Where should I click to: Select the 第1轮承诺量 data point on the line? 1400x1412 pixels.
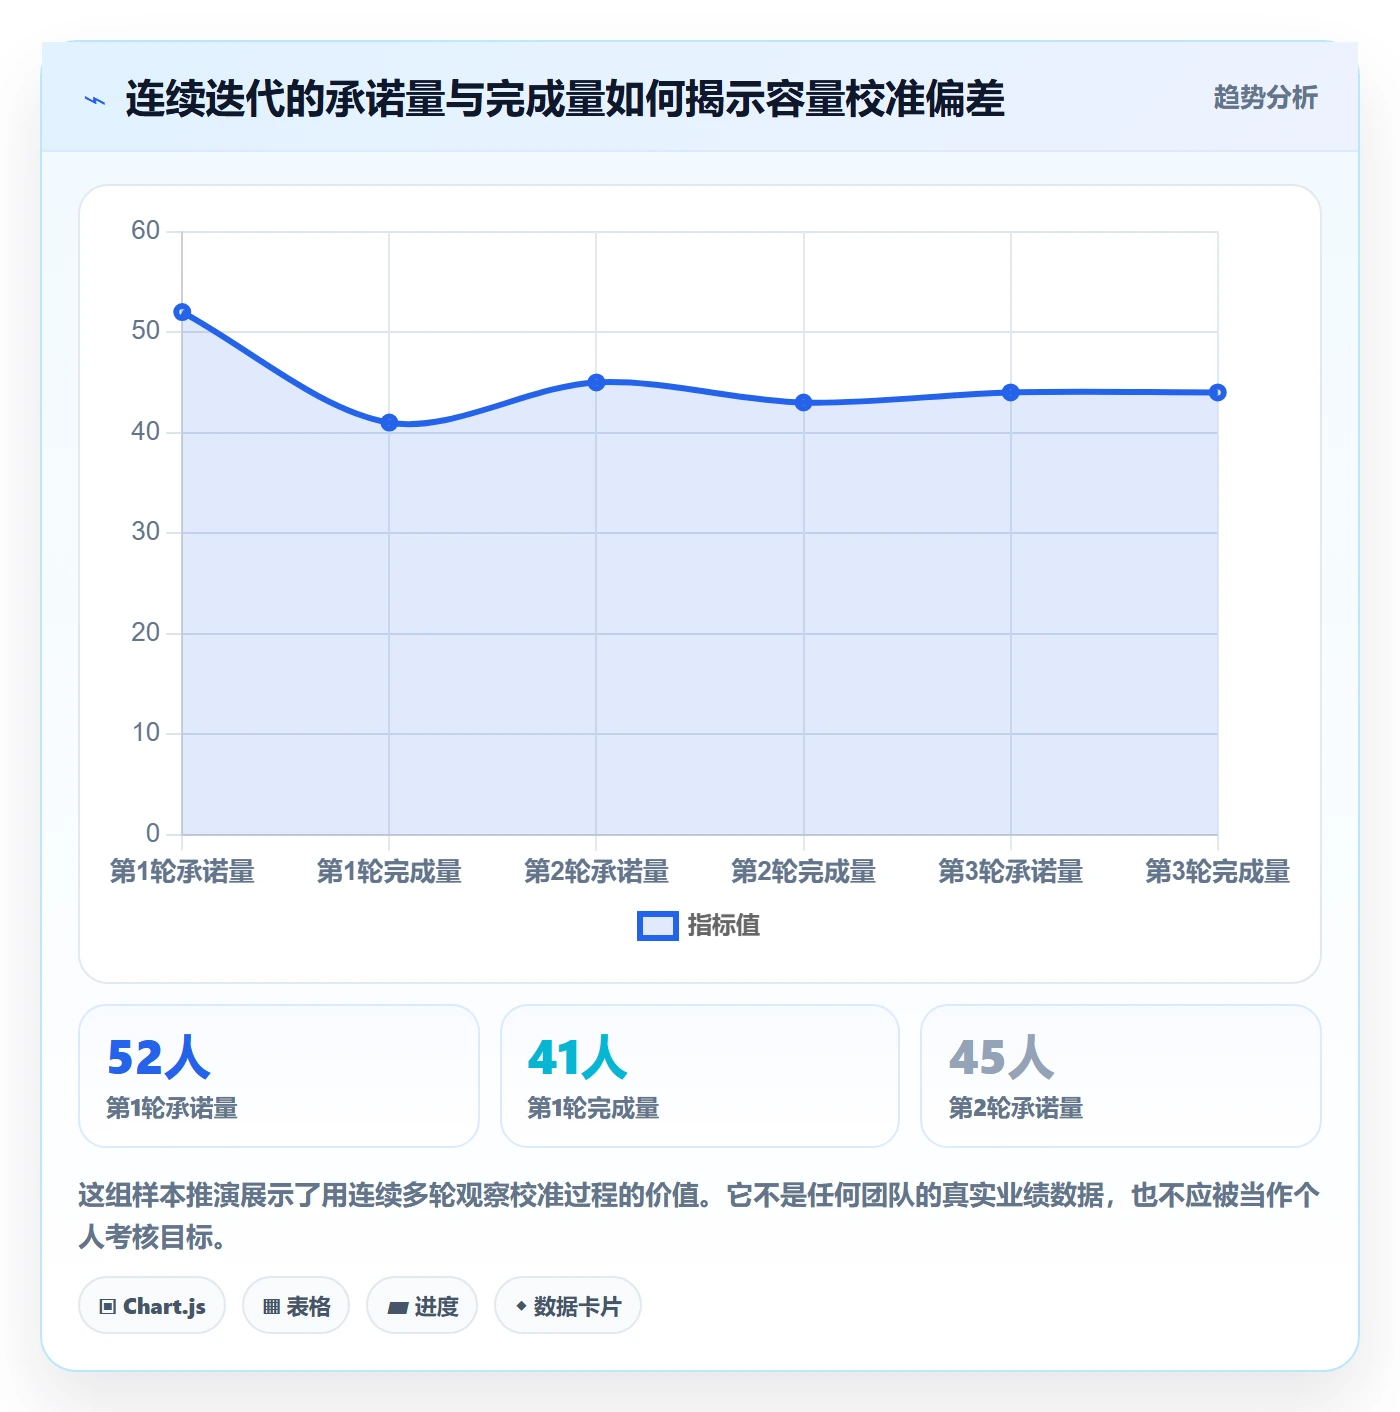tap(182, 312)
